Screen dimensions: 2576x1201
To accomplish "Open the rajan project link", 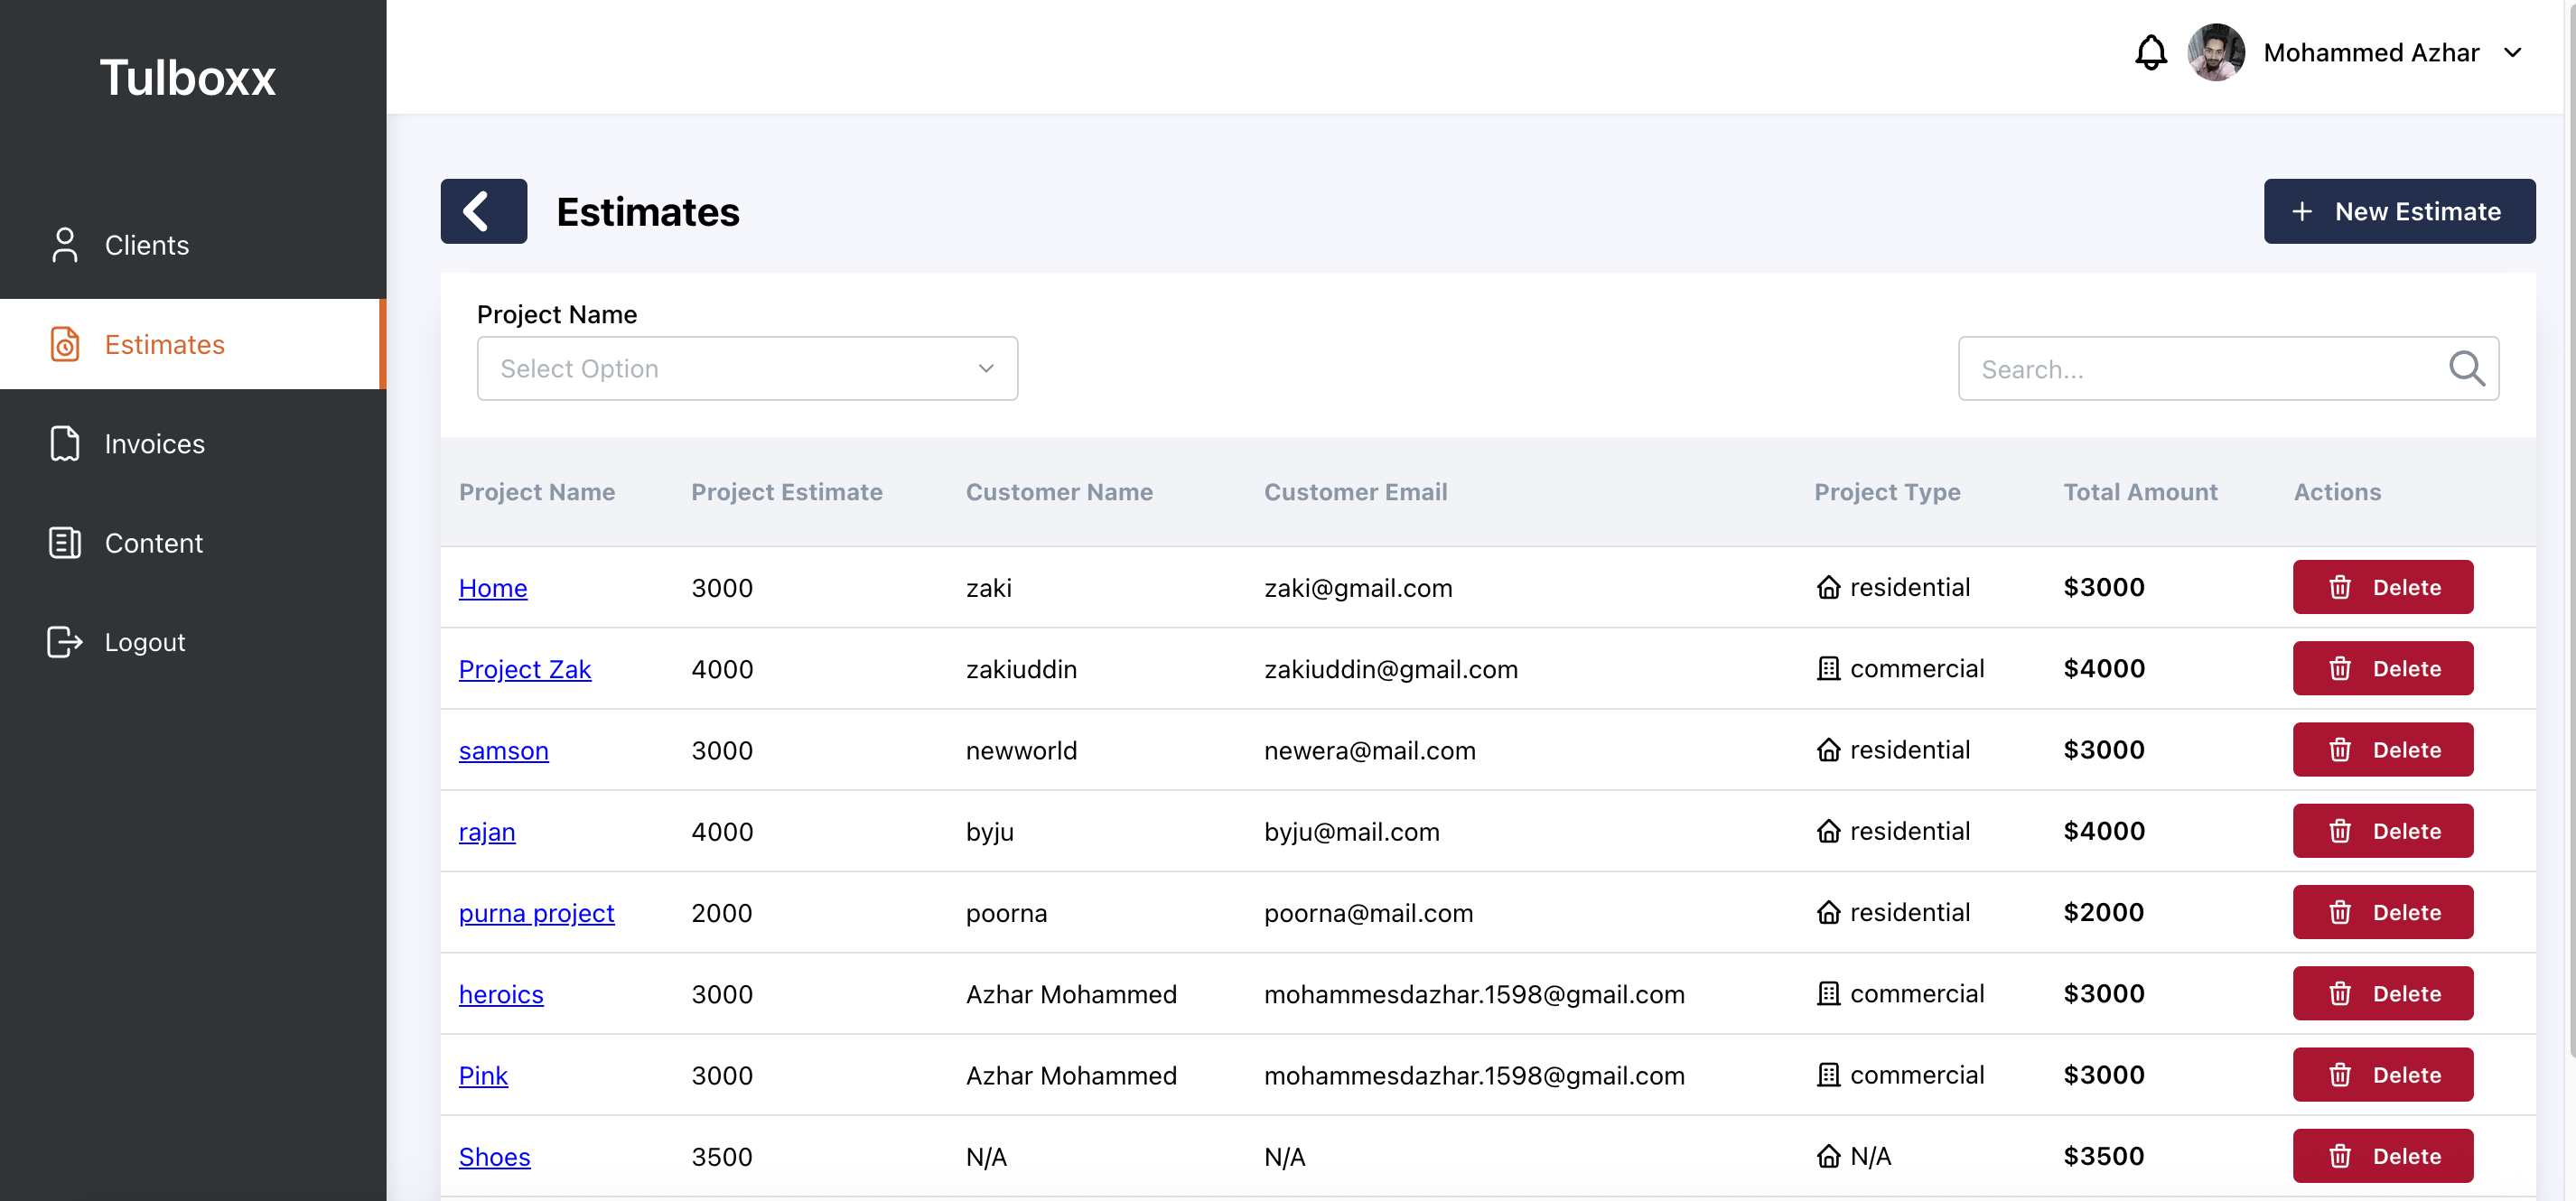I will coord(487,832).
